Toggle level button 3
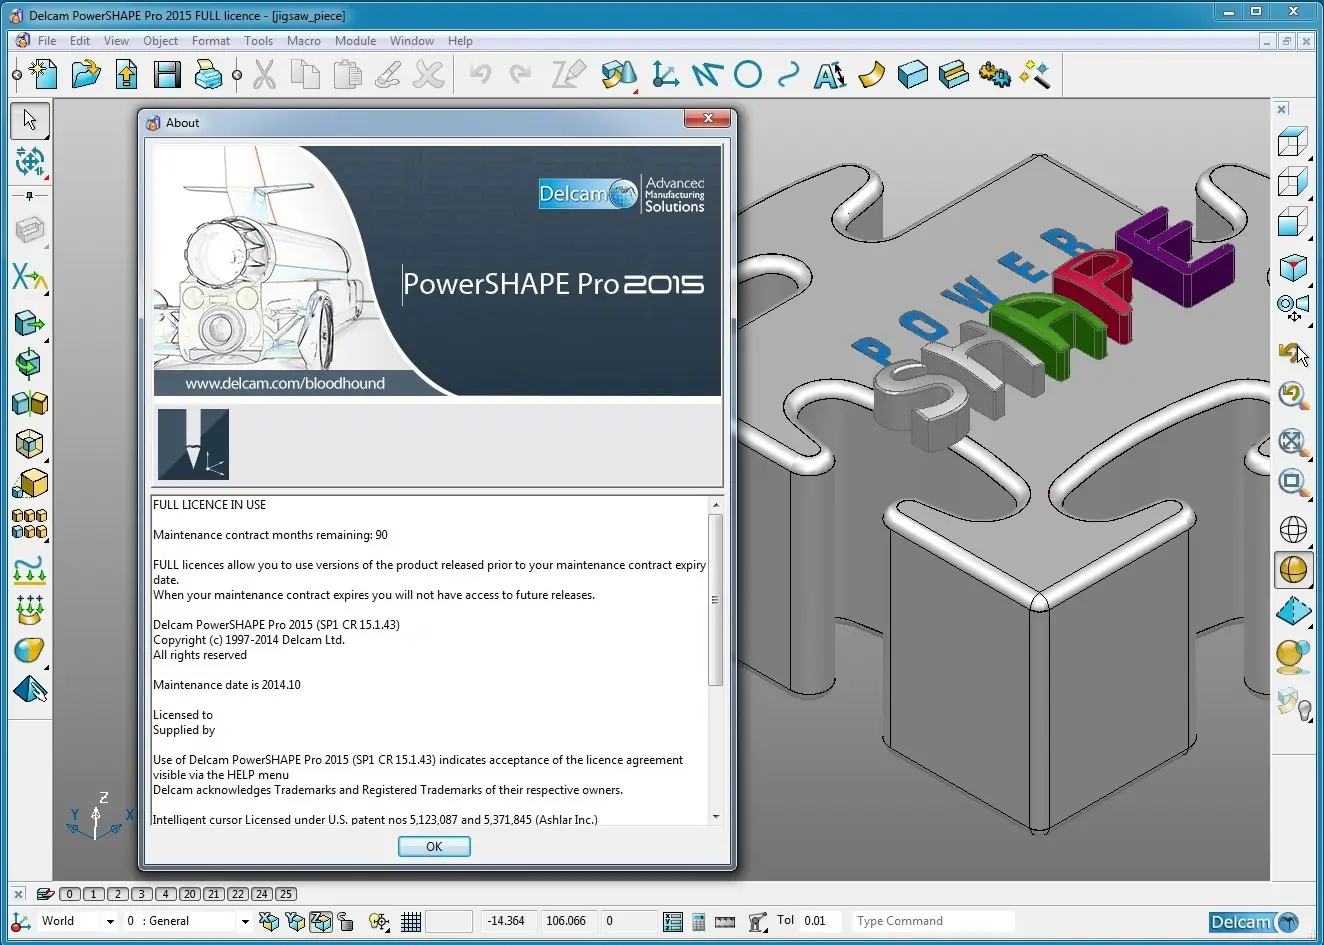Viewport: 1324px width, 945px height. (142, 894)
